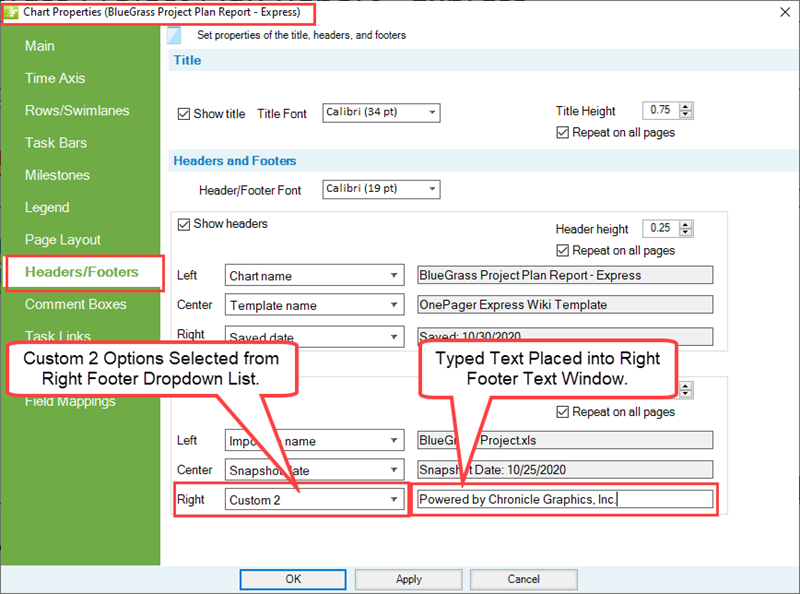Click the header Right Saved date field
The image size is (800, 594).
[x=565, y=337]
